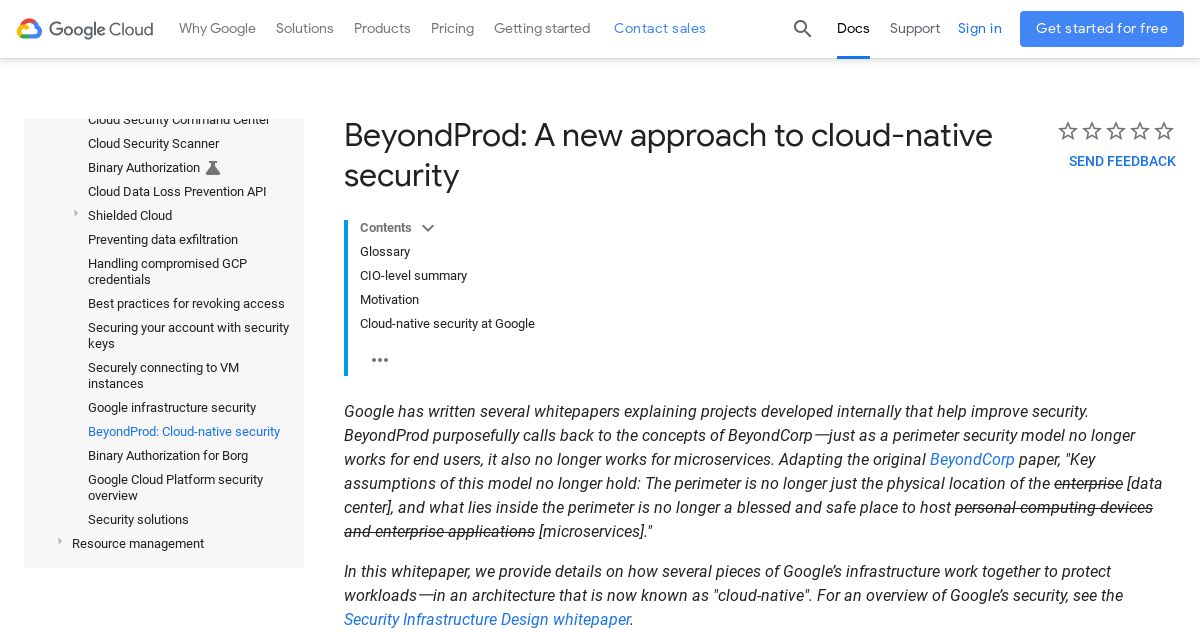Jump to CIO-level summary section
The image size is (1200, 630).
pyautogui.click(x=413, y=276)
